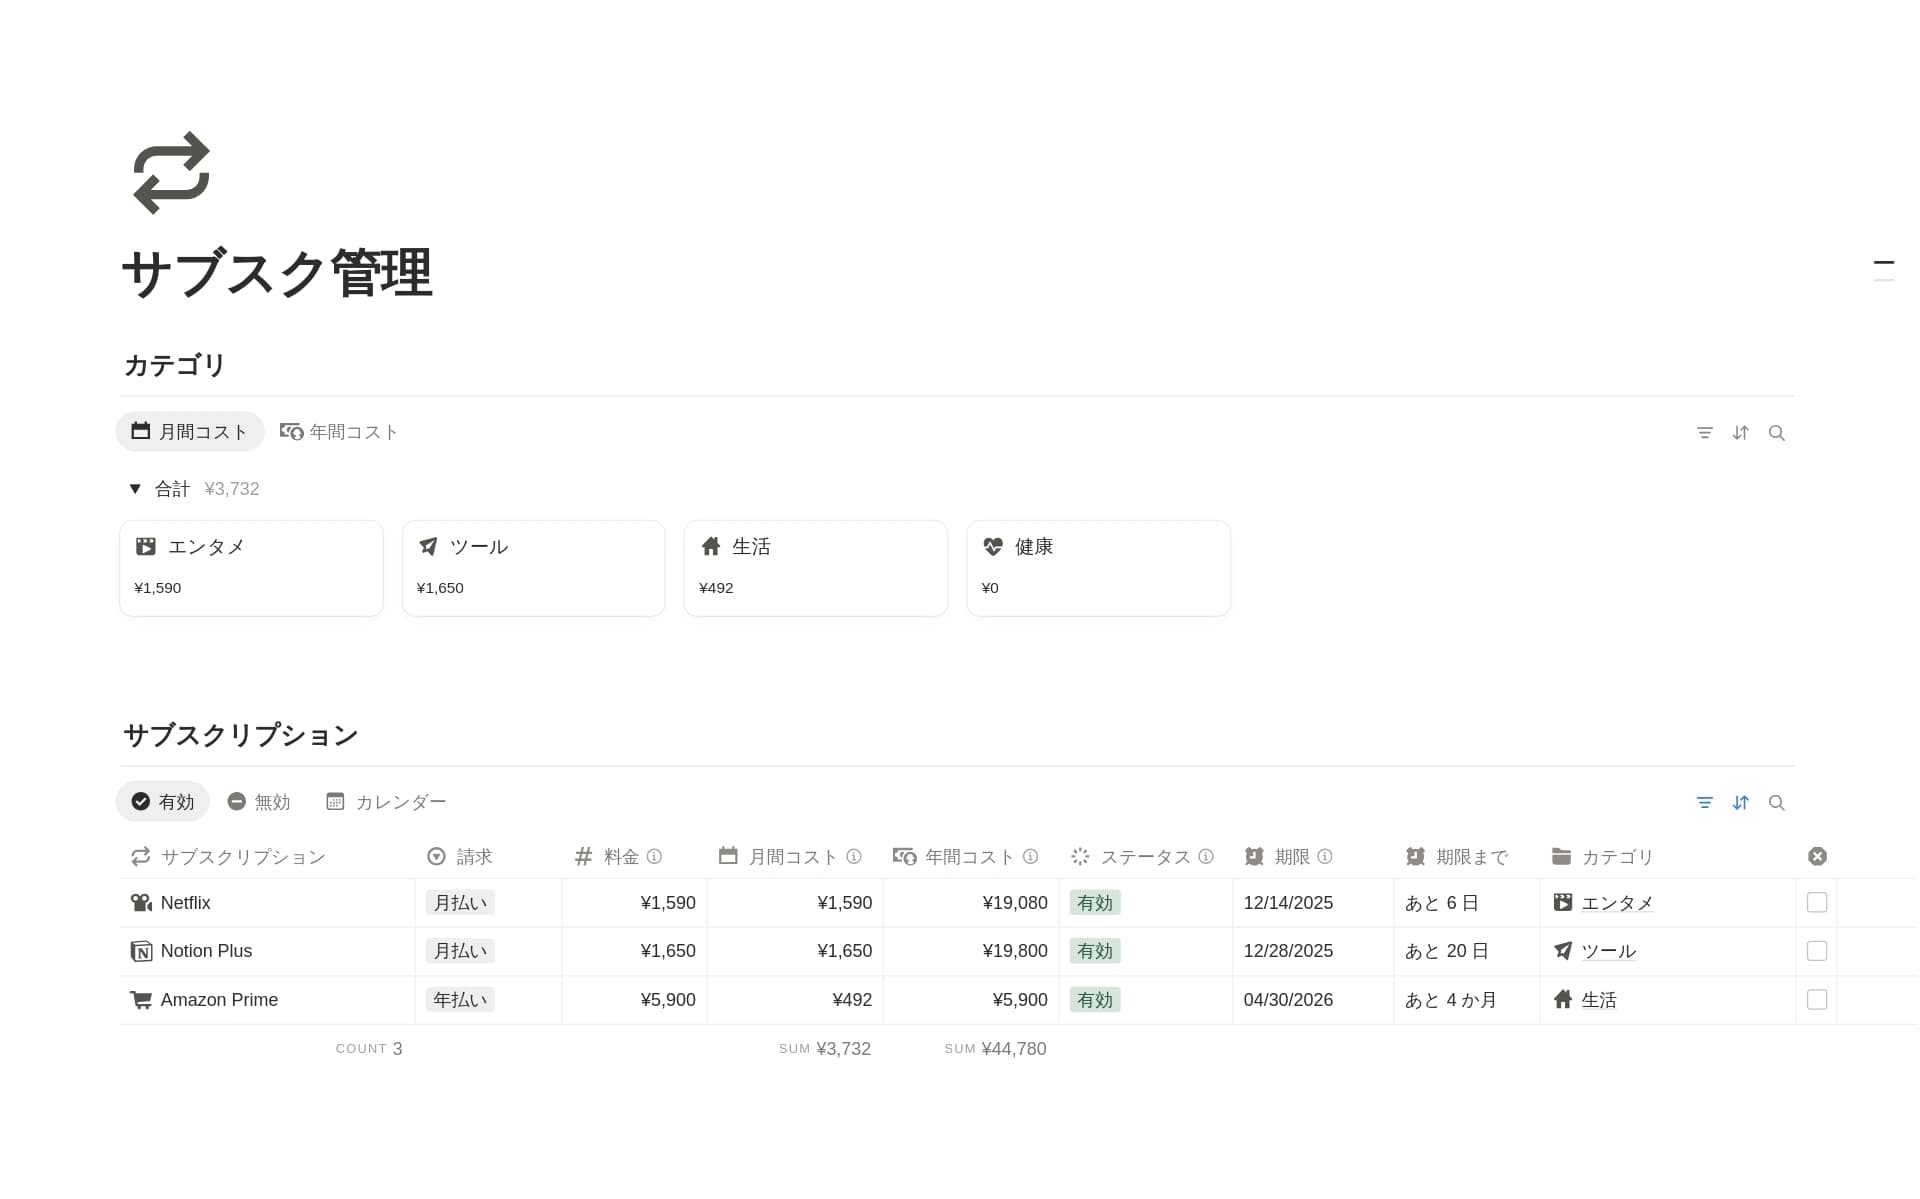Screen dimensions: 1920x1199
Task: Click sort icon in カテゴリ section
Action: [x=1740, y=433]
